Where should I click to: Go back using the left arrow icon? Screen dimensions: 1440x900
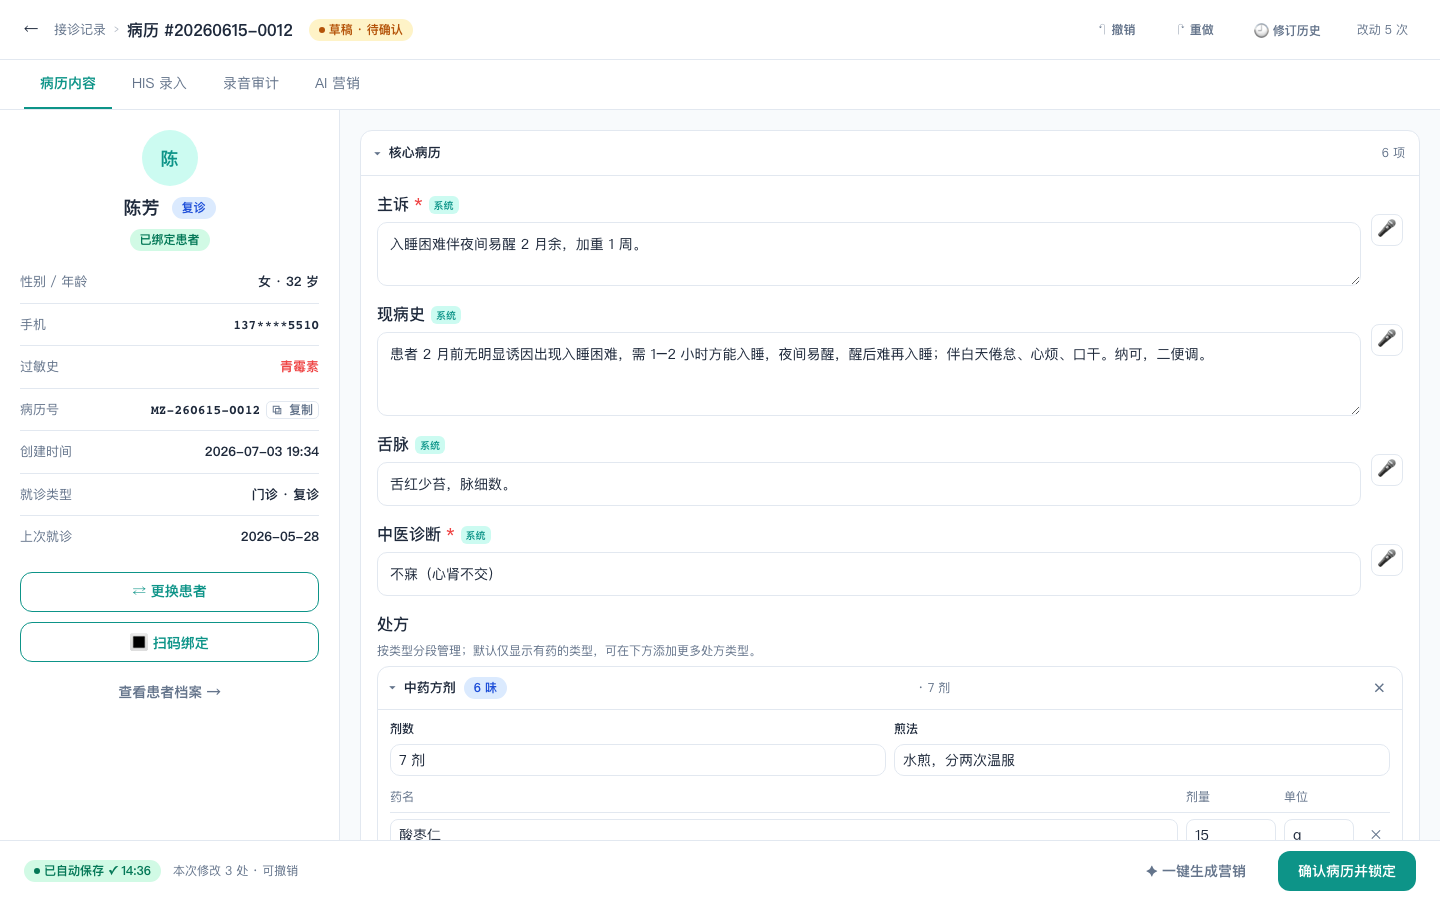31,29
